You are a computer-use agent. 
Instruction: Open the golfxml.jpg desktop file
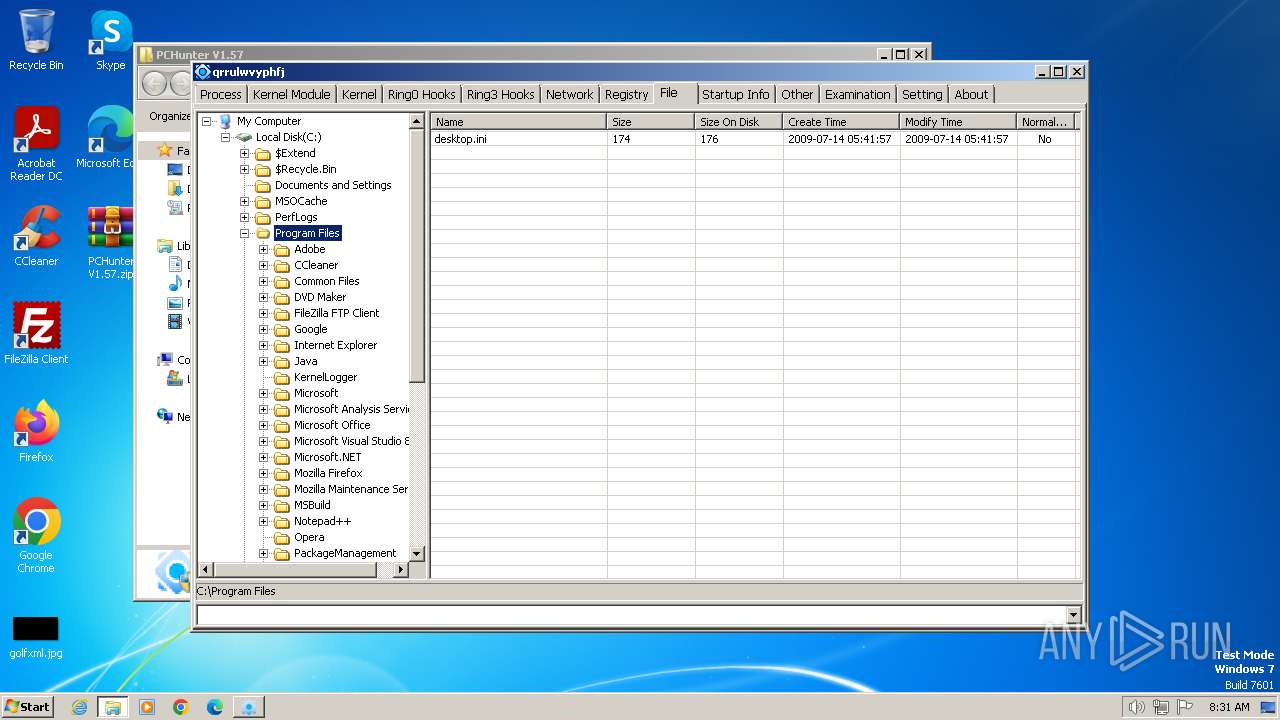[x=36, y=637]
